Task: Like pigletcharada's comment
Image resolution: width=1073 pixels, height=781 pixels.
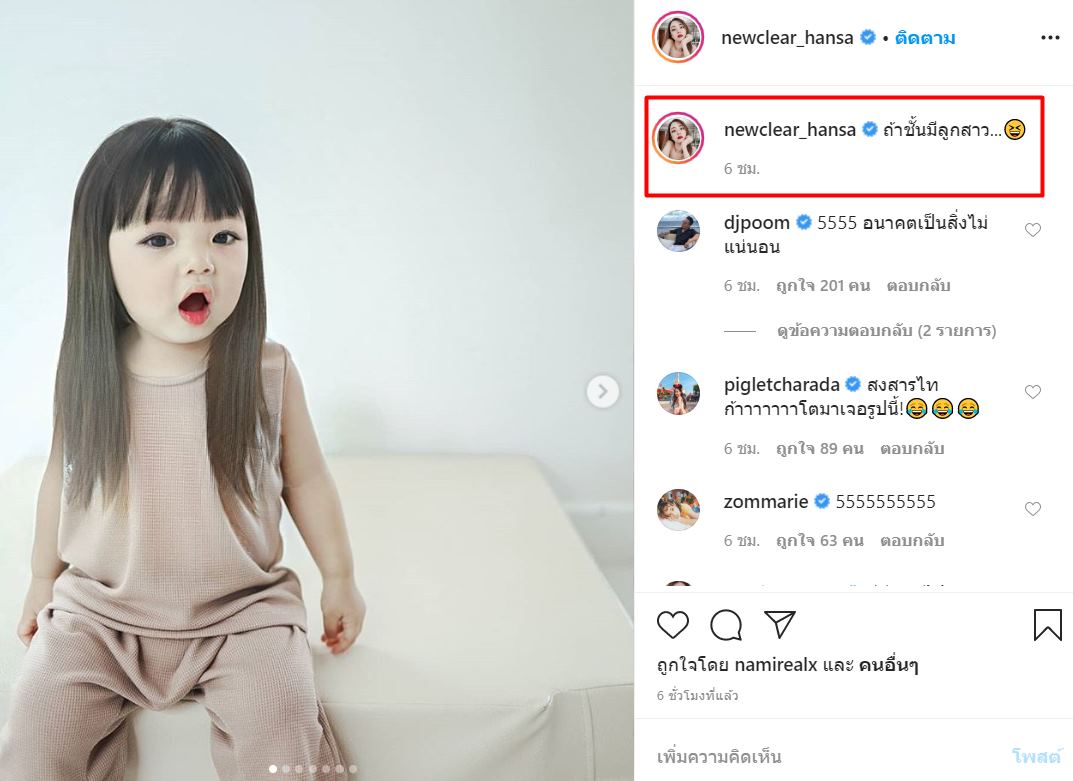Action: (1033, 392)
